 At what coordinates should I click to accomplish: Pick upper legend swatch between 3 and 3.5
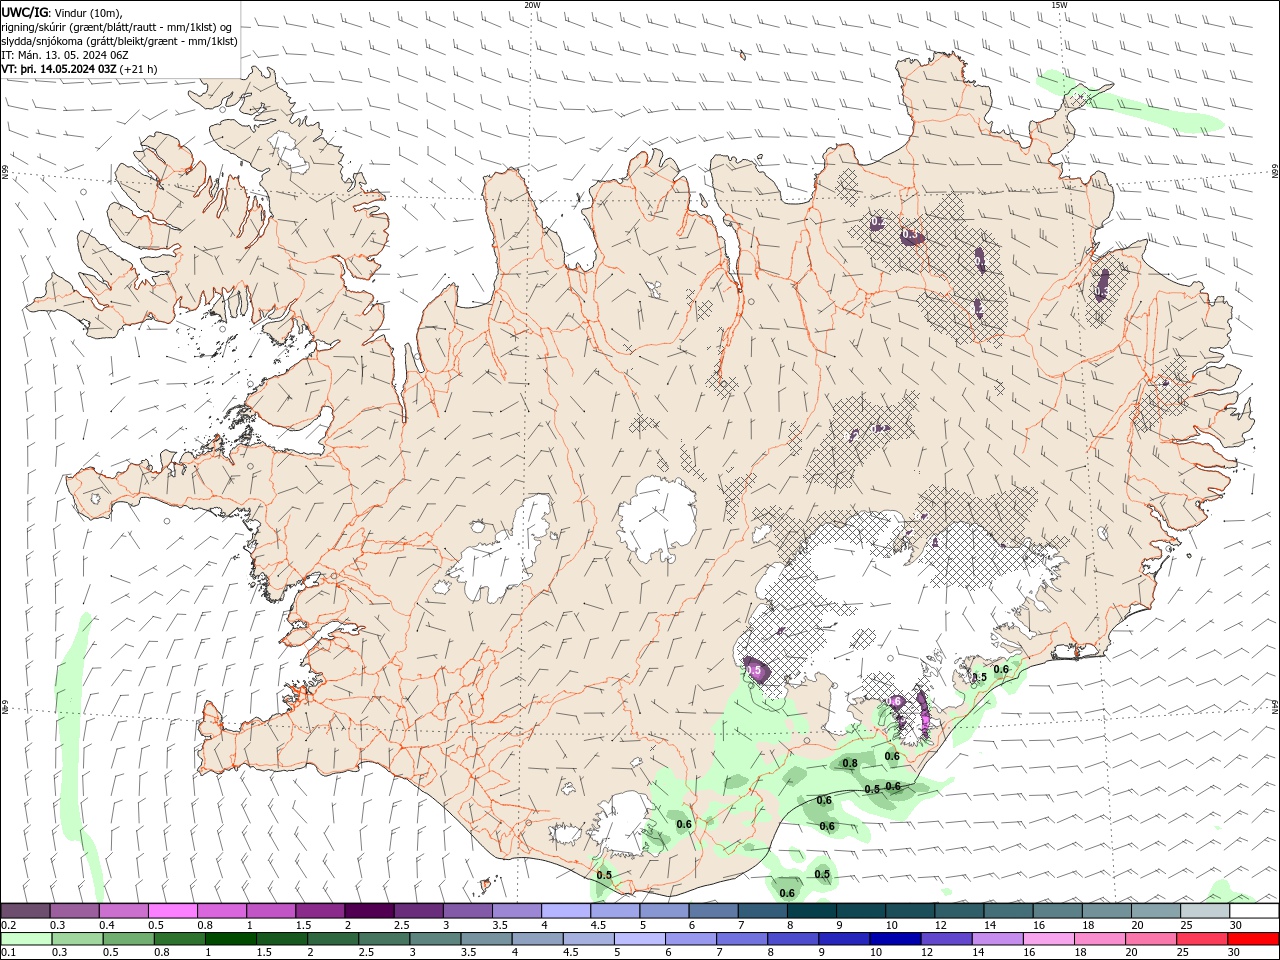(x=468, y=911)
